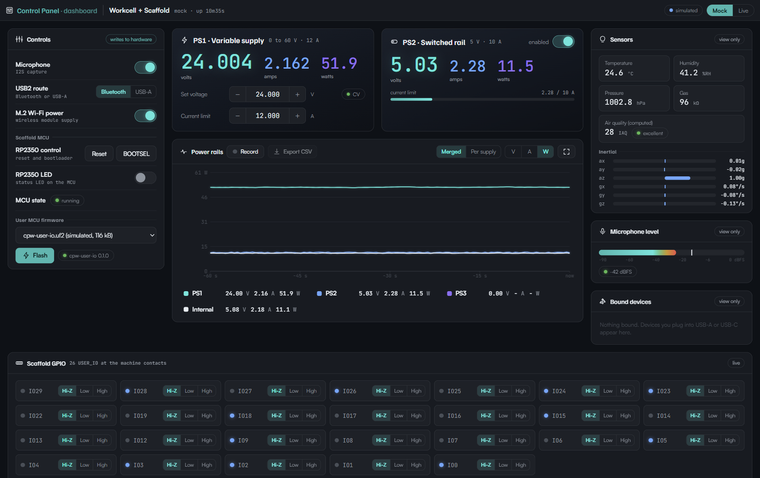Click the PS1 set voltage field 24.000
760x478 pixels.
tap(268, 95)
